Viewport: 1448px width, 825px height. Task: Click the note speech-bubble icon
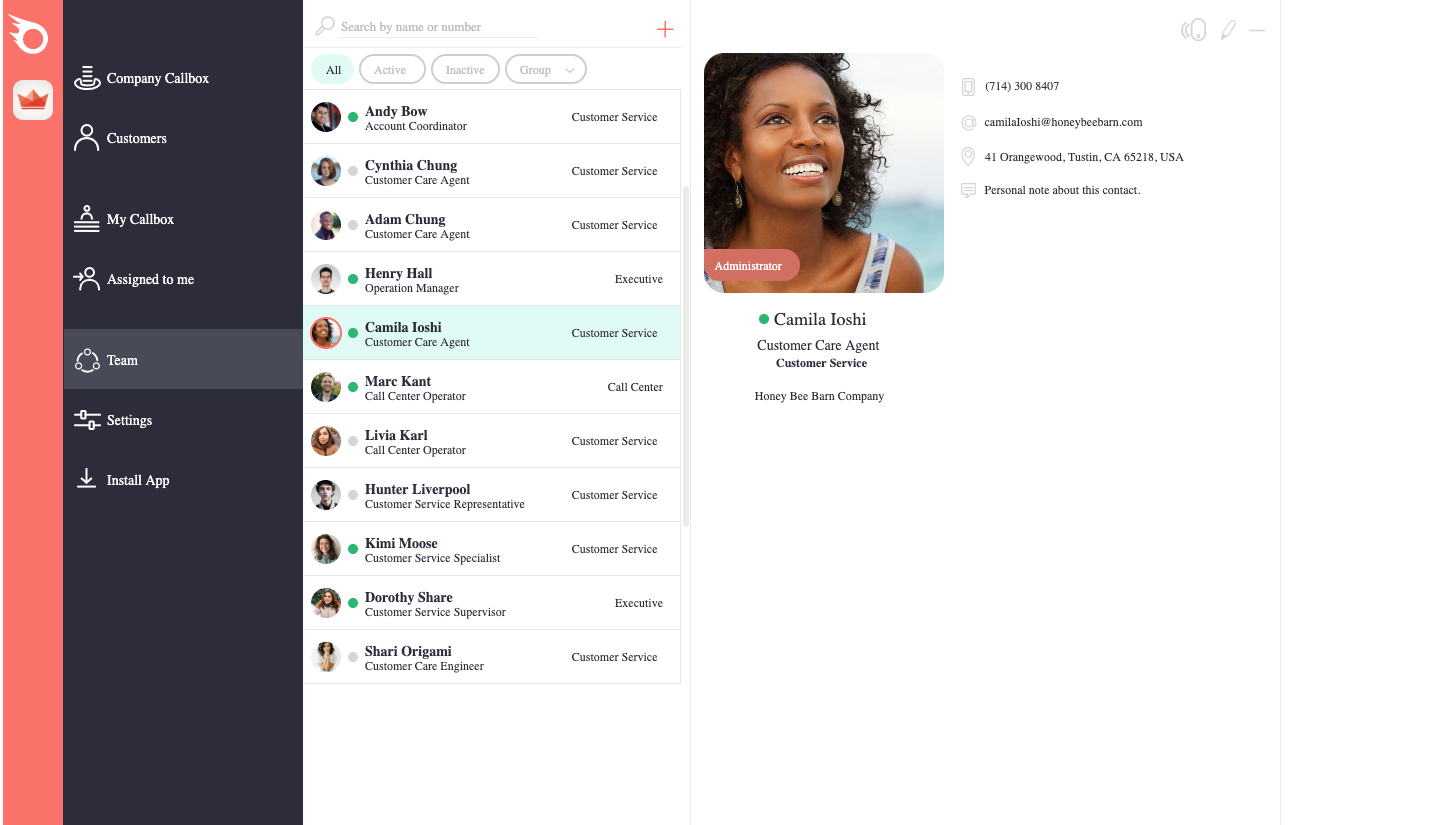pyautogui.click(x=968, y=190)
